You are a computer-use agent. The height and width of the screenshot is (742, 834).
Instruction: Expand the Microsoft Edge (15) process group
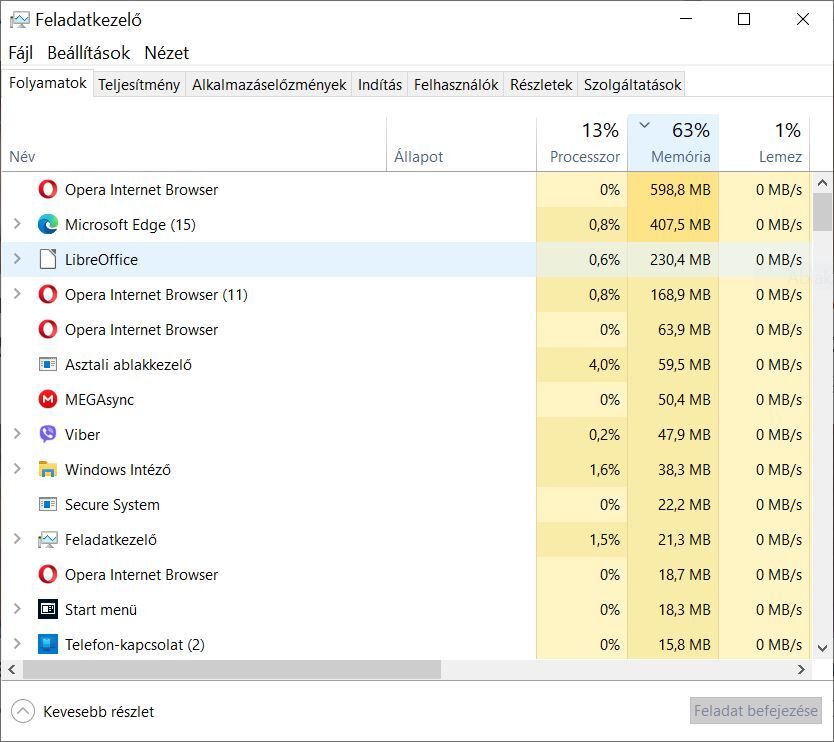[x=17, y=224]
